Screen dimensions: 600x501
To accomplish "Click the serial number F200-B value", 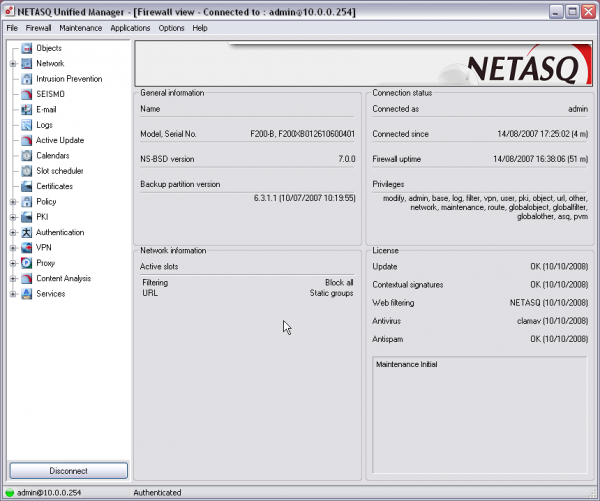I will pos(303,134).
